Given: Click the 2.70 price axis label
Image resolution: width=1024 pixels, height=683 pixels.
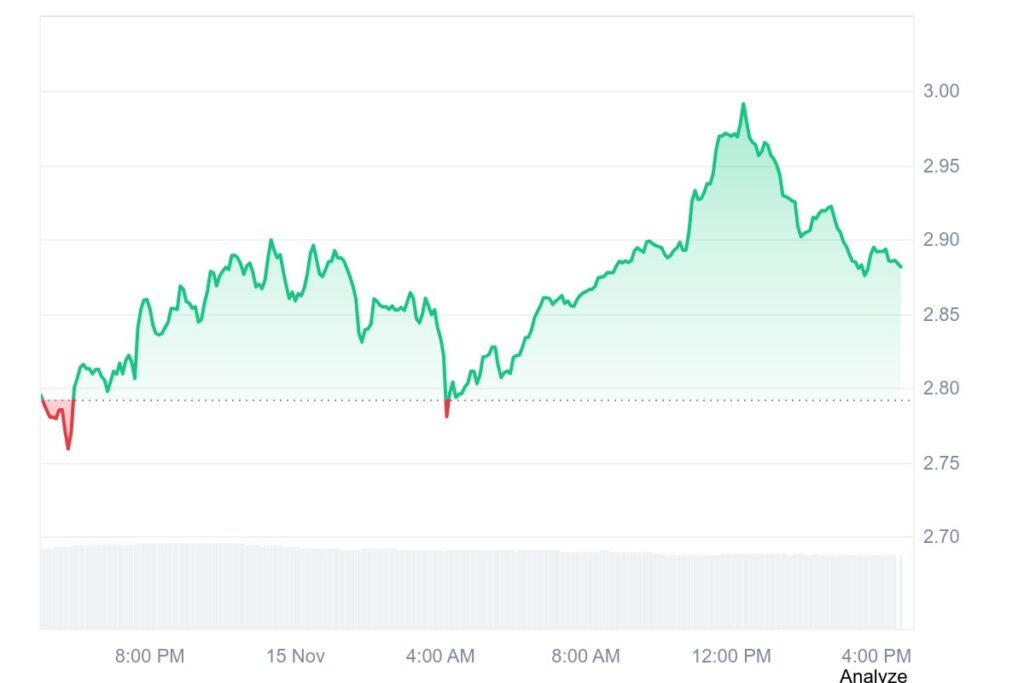Looking at the screenshot, I should (940, 537).
